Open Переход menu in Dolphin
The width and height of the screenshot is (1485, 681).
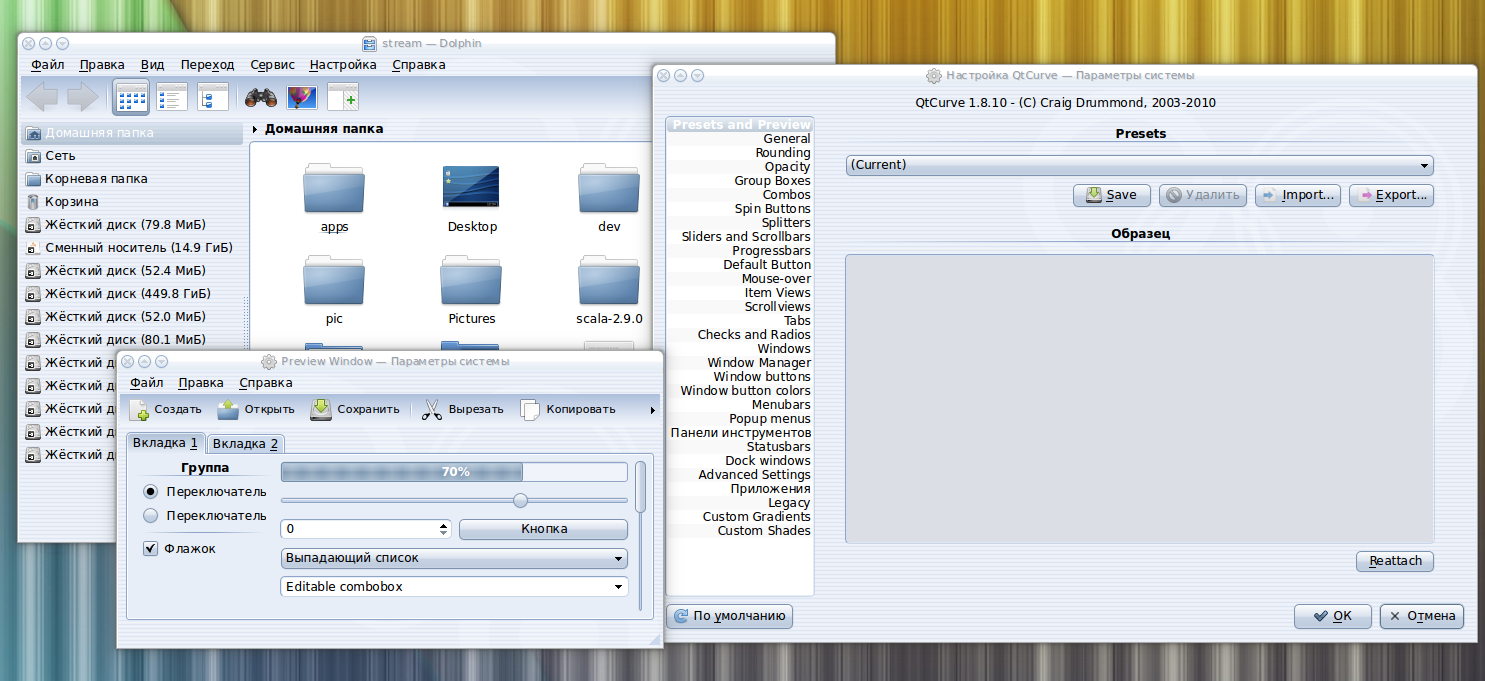point(208,65)
